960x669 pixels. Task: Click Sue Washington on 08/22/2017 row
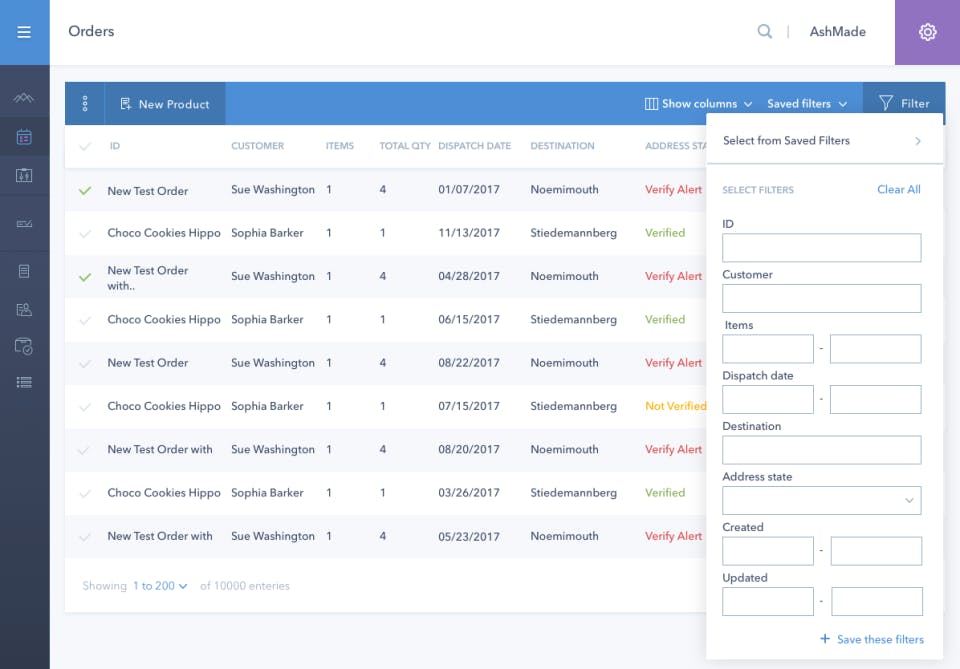(x=272, y=363)
